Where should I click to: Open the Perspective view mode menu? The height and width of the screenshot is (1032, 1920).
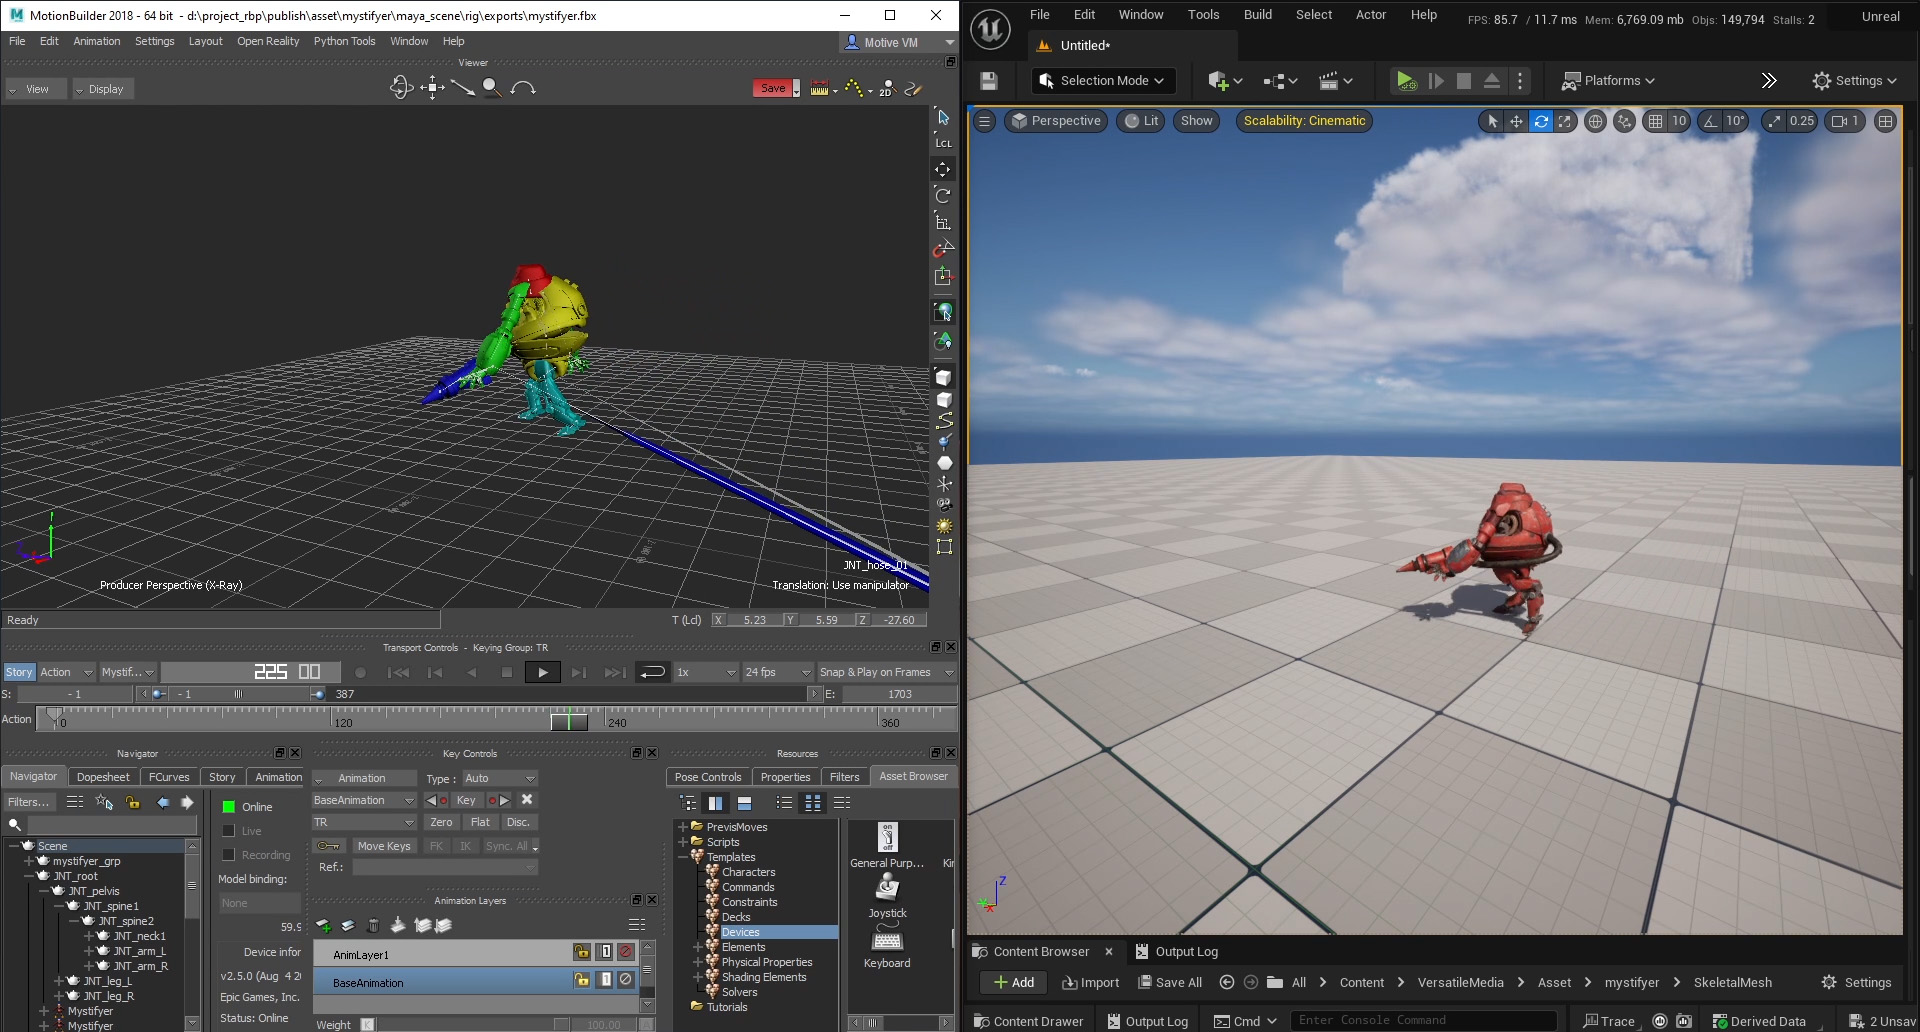tap(1056, 121)
